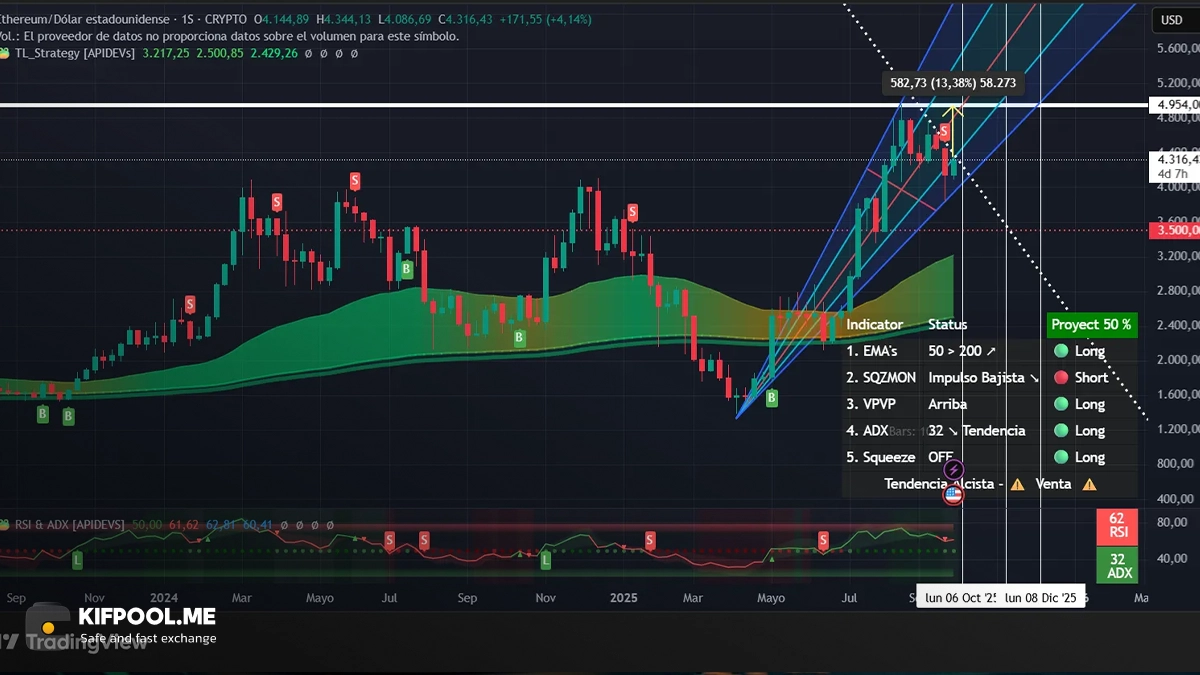This screenshot has width=1200, height=675.
Task: Click the red Short status dot for SQZMON
Action: (x=1061, y=378)
